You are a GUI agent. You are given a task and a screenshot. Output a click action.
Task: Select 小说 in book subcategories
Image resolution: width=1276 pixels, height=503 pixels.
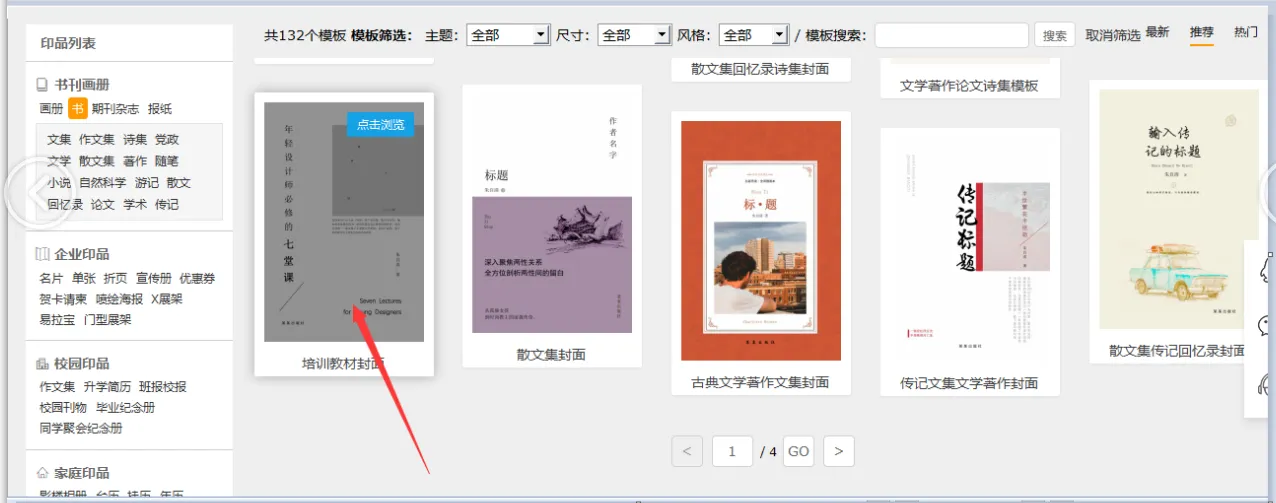[59, 183]
